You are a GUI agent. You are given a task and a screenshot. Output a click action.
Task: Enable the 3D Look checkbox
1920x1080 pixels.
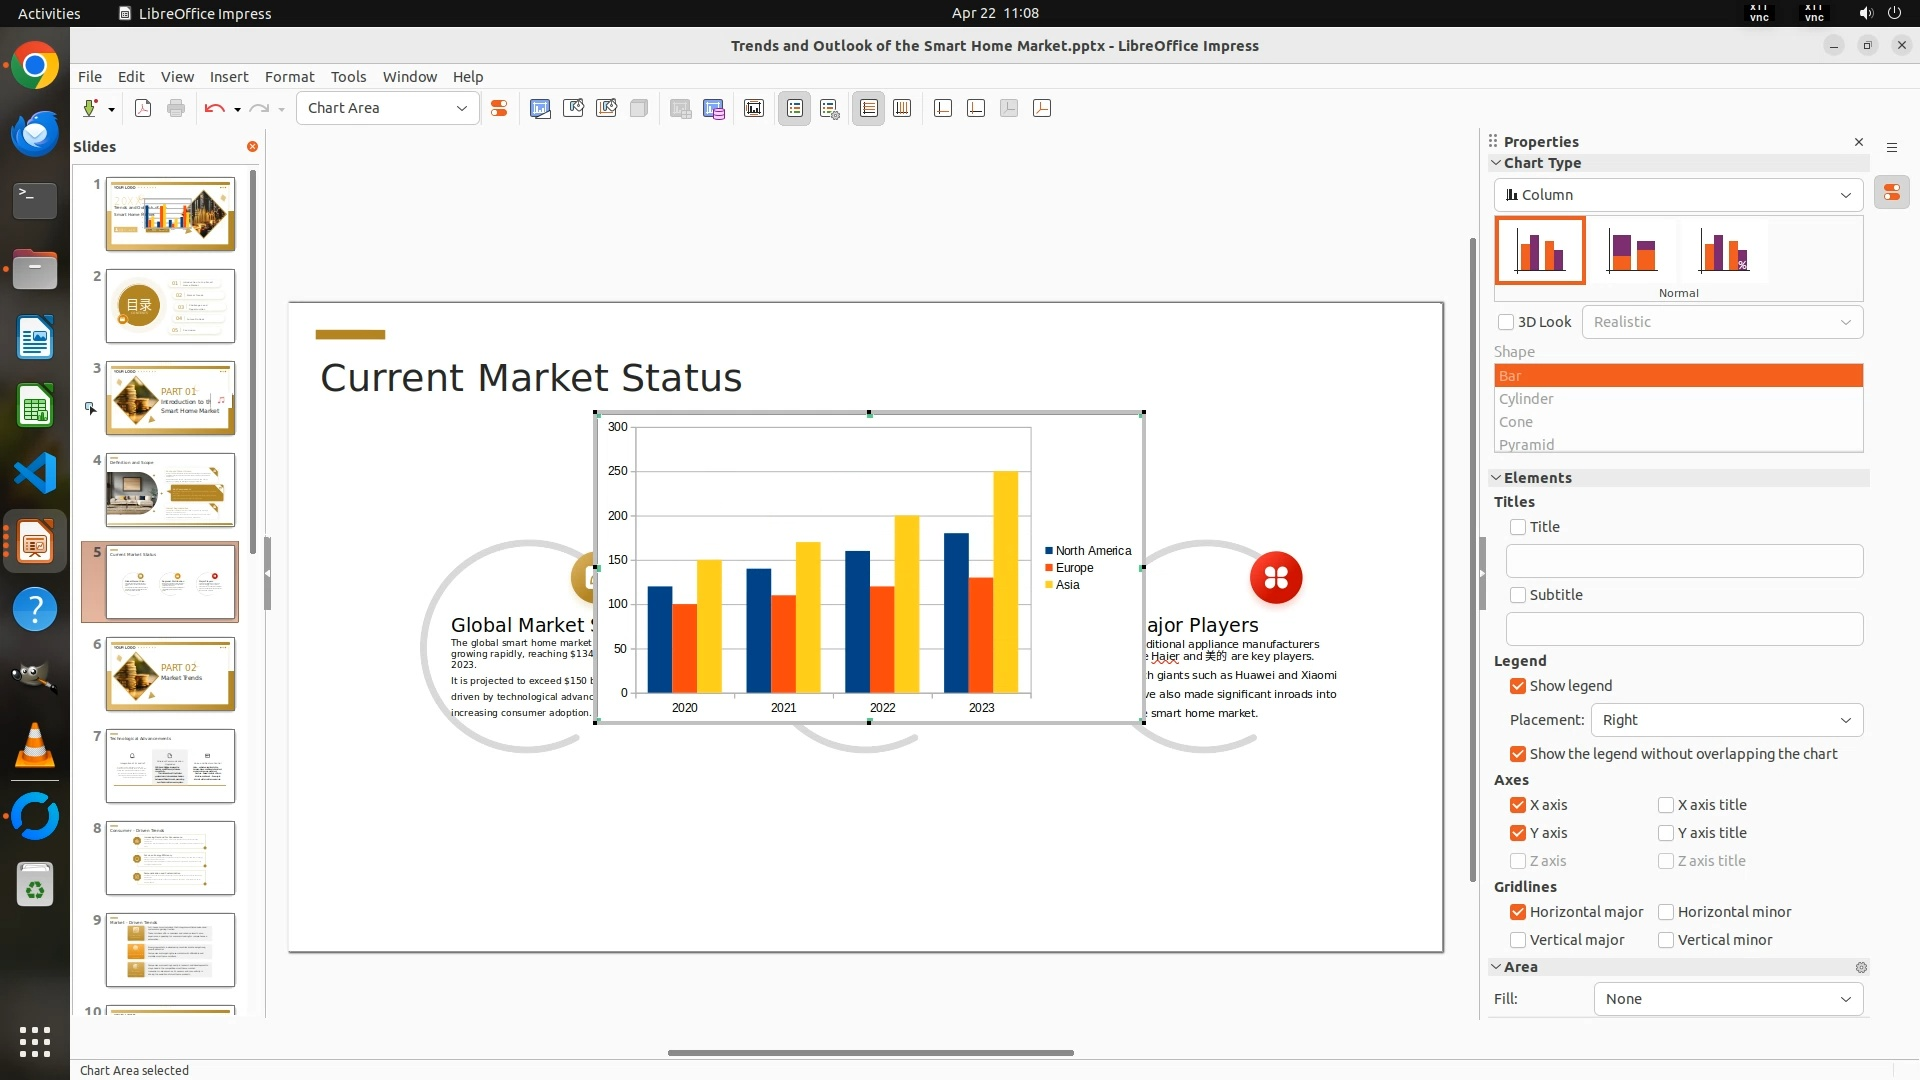[x=1506, y=322]
